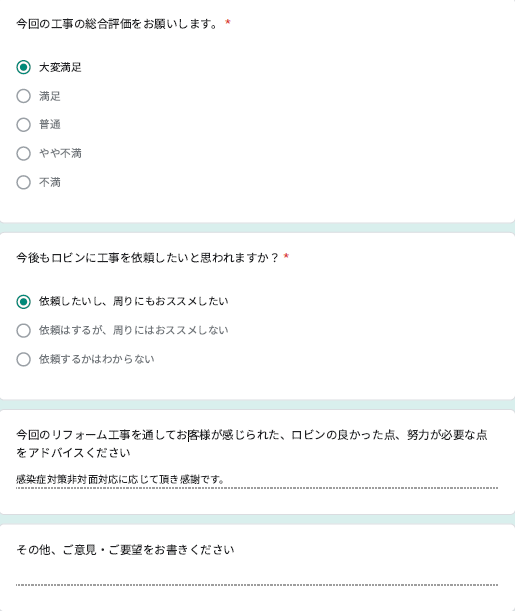The width and height of the screenshot is (515, 611).
Task: Select radio circle for 依頼したいし、周りにもおススメしたい
Action: (23, 302)
